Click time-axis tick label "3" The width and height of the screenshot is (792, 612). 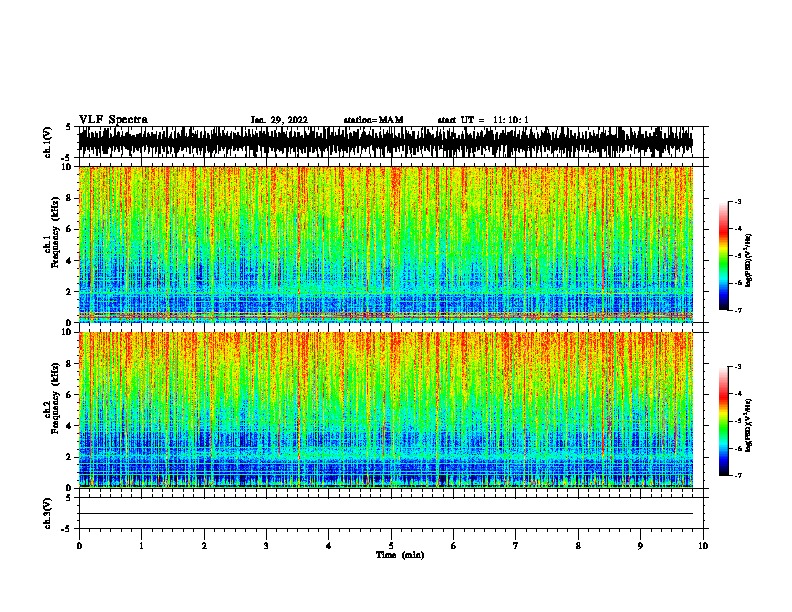(266, 546)
